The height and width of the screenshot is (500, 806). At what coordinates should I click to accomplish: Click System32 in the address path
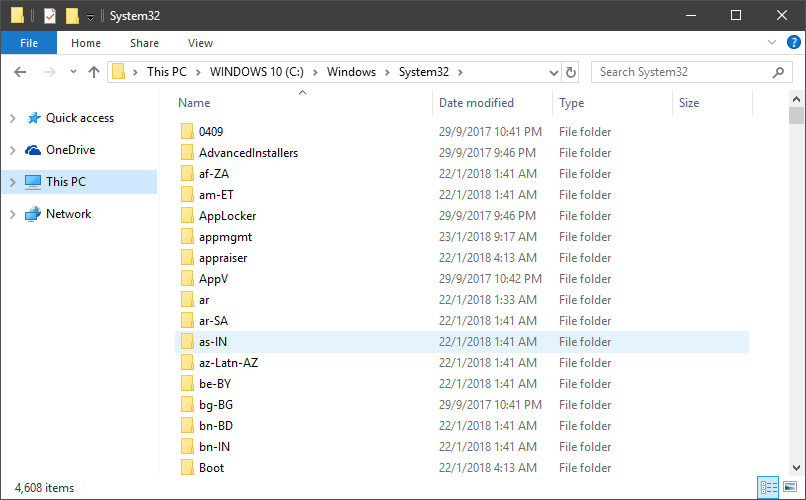pyautogui.click(x=424, y=72)
